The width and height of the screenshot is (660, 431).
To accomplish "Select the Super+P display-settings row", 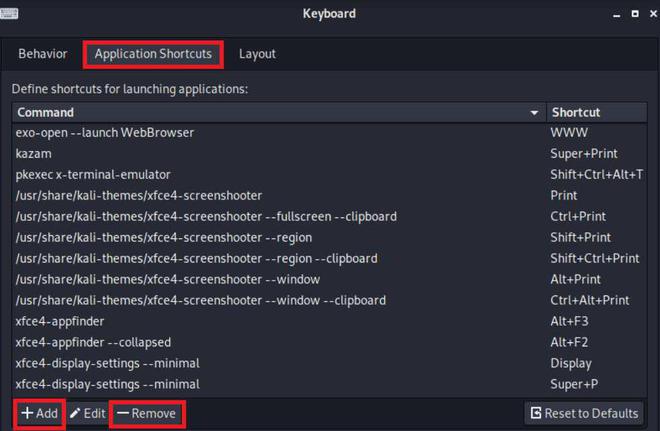I will click(x=329, y=384).
